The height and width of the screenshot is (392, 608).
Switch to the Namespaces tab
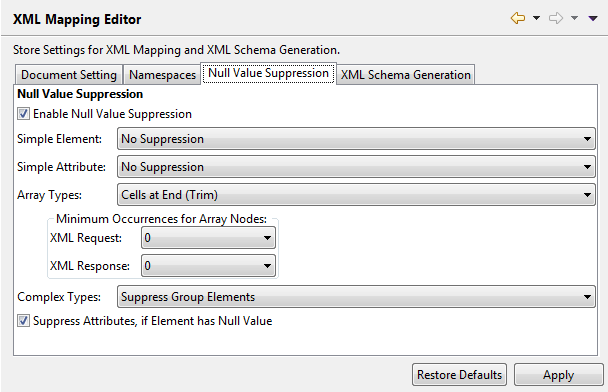pyautogui.click(x=162, y=74)
